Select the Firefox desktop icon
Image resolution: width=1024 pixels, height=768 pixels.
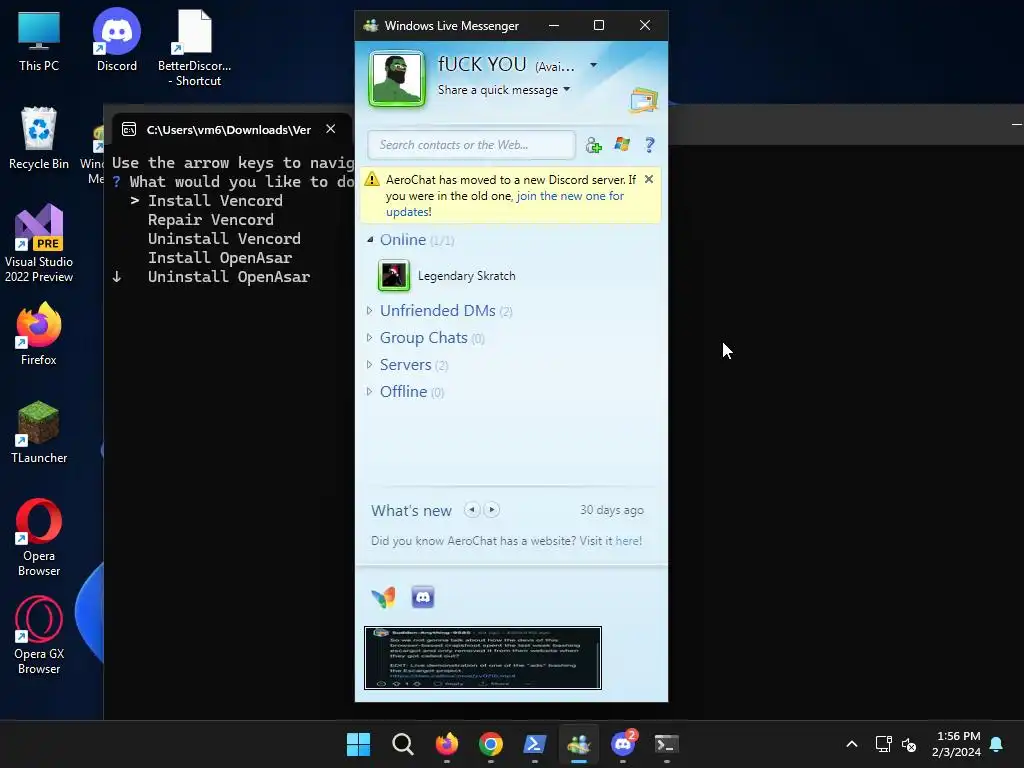tap(39, 334)
